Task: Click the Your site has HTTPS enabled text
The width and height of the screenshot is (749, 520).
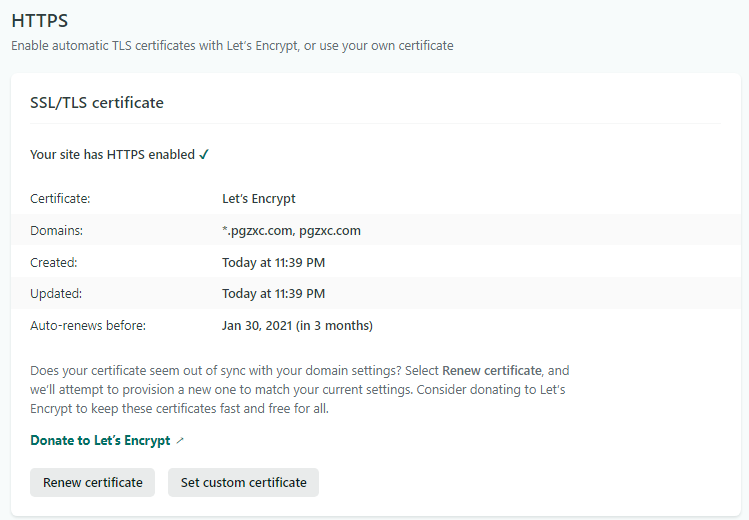Action: (112, 155)
